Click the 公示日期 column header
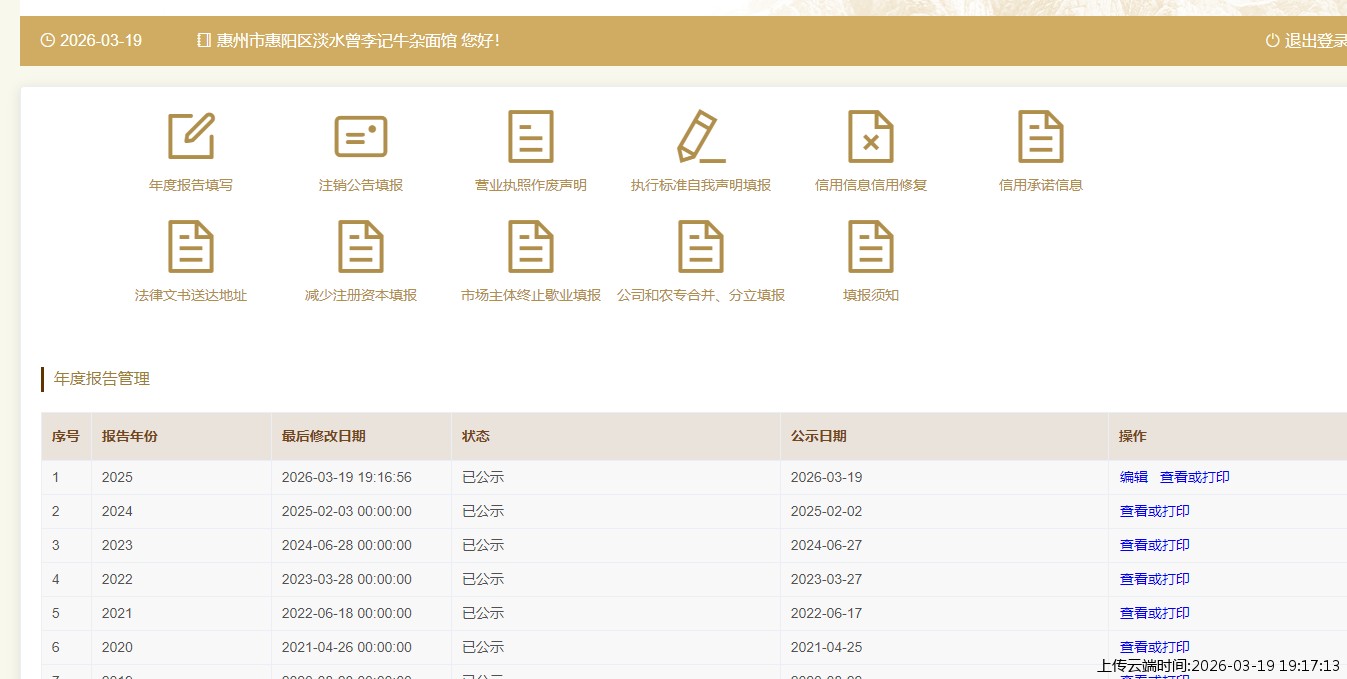The height and width of the screenshot is (679, 1347). [x=819, y=437]
